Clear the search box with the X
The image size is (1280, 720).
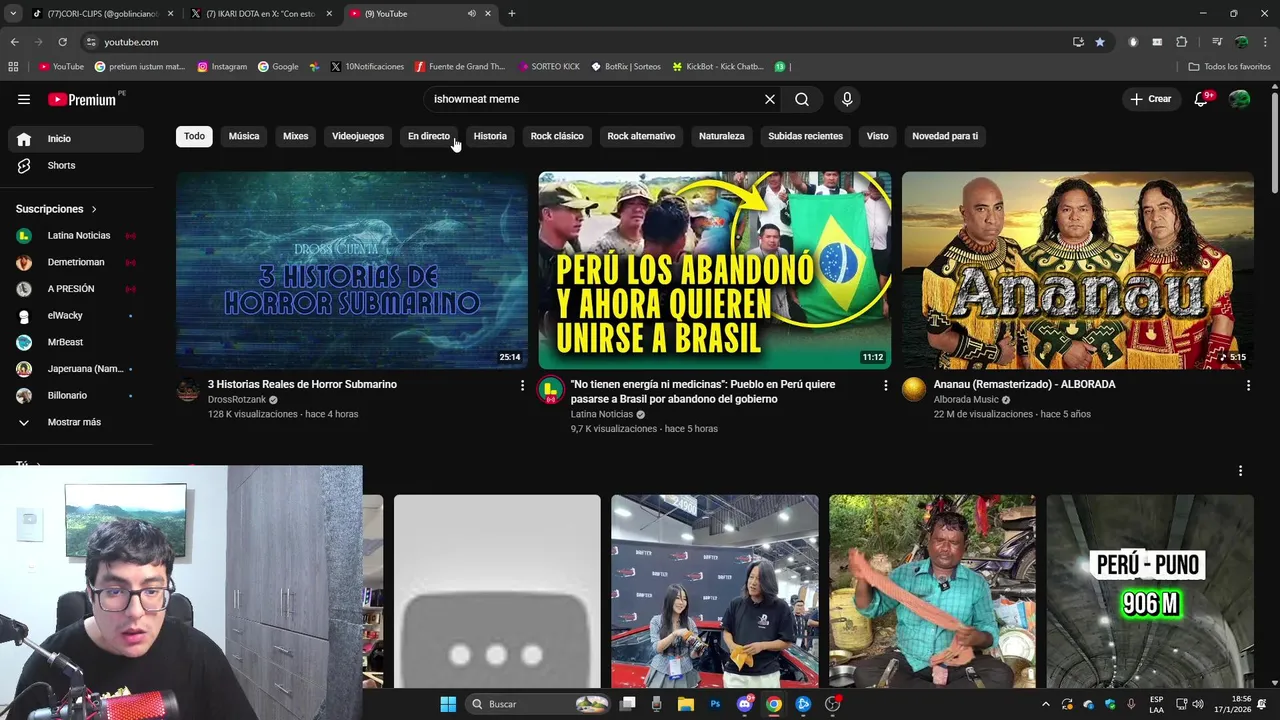(769, 99)
